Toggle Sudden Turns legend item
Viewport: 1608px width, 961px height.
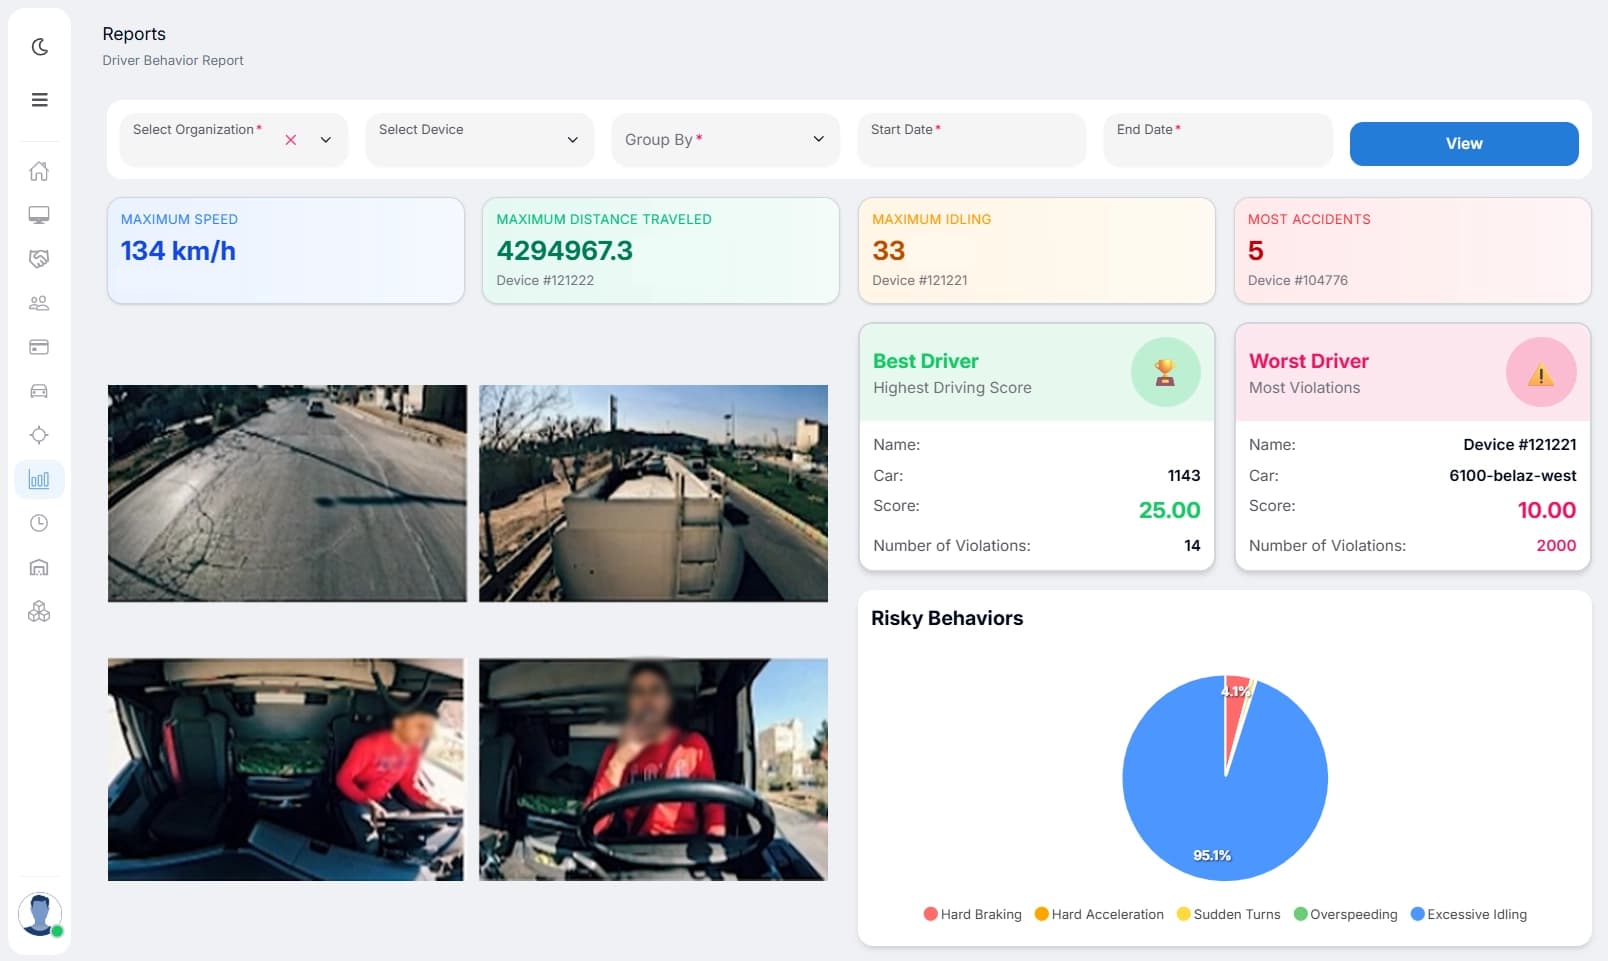click(x=1229, y=914)
